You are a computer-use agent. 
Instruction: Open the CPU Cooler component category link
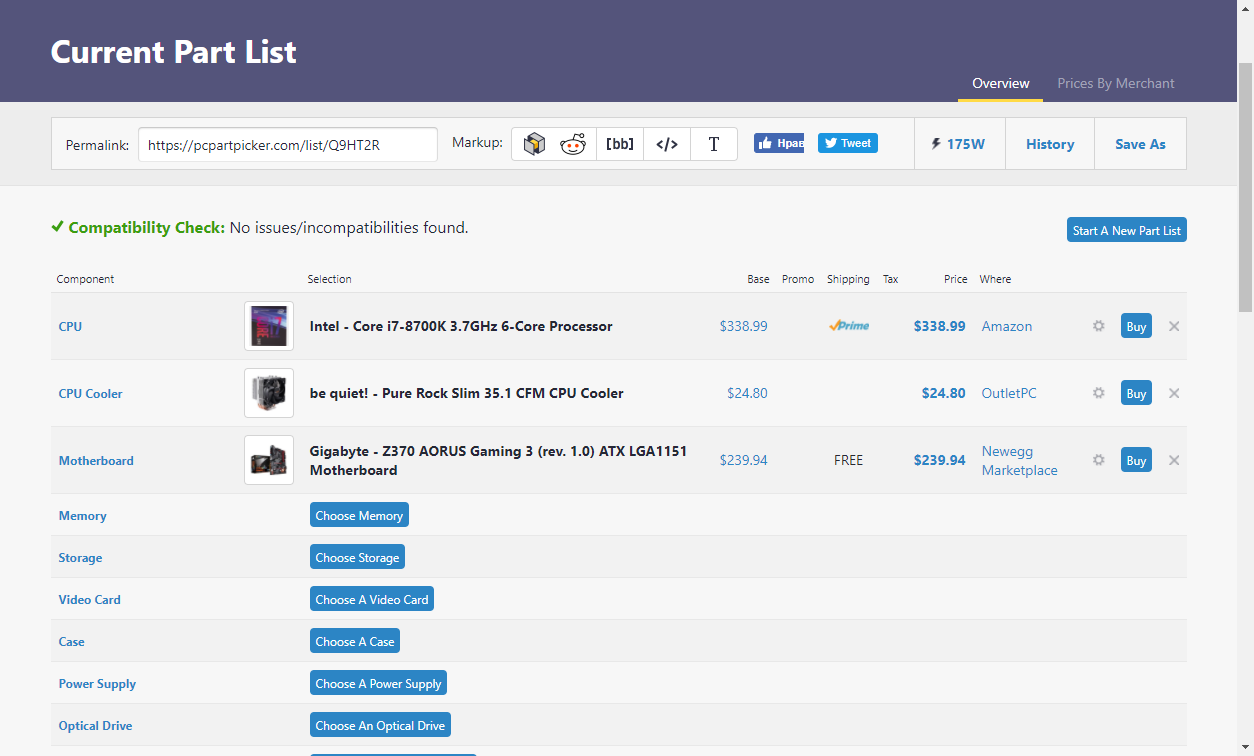pos(90,393)
